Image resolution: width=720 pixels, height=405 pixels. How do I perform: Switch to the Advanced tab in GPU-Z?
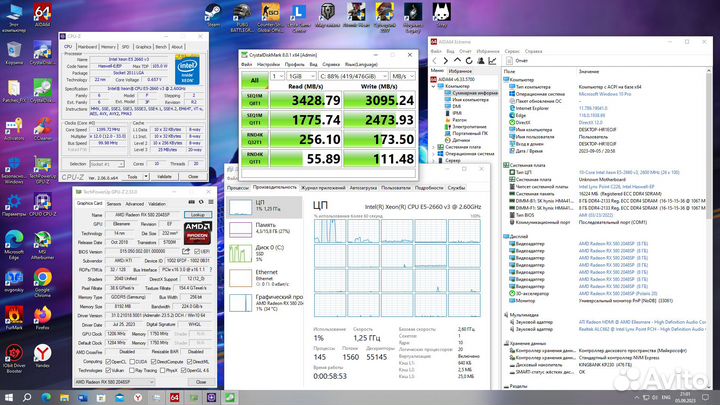coord(135,204)
